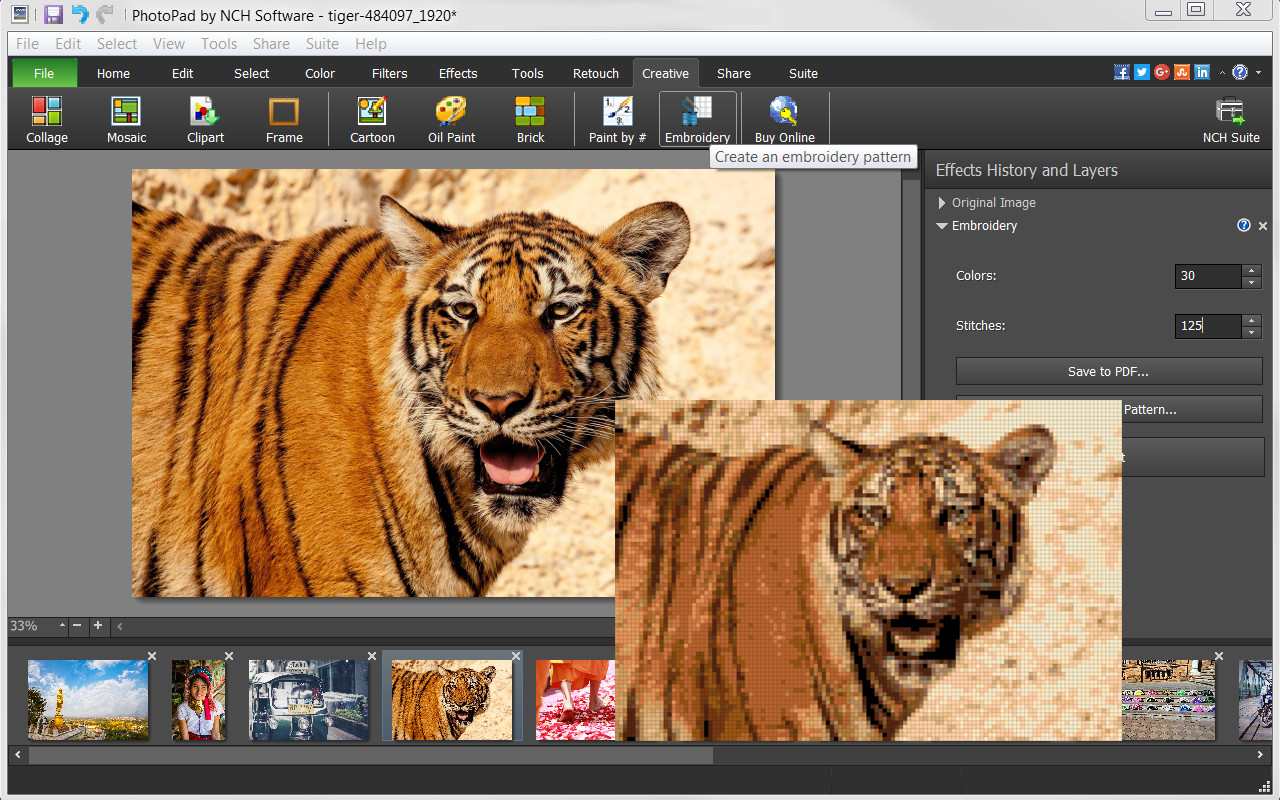Expand the Original Image entry
This screenshot has height=800, width=1280.
(x=941, y=202)
